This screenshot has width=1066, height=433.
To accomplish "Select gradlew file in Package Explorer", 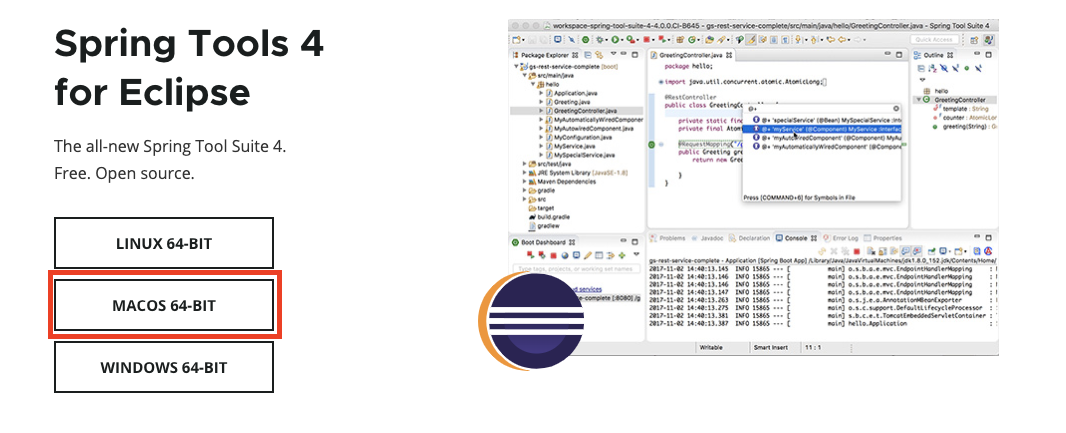I will pyautogui.click(x=547, y=226).
